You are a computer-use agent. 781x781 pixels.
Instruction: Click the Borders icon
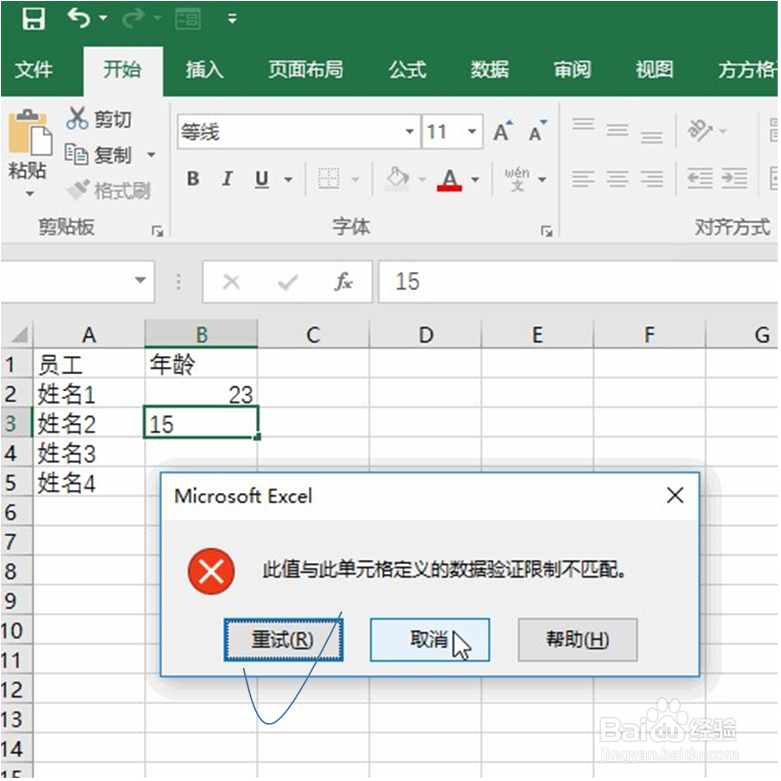[329, 178]
